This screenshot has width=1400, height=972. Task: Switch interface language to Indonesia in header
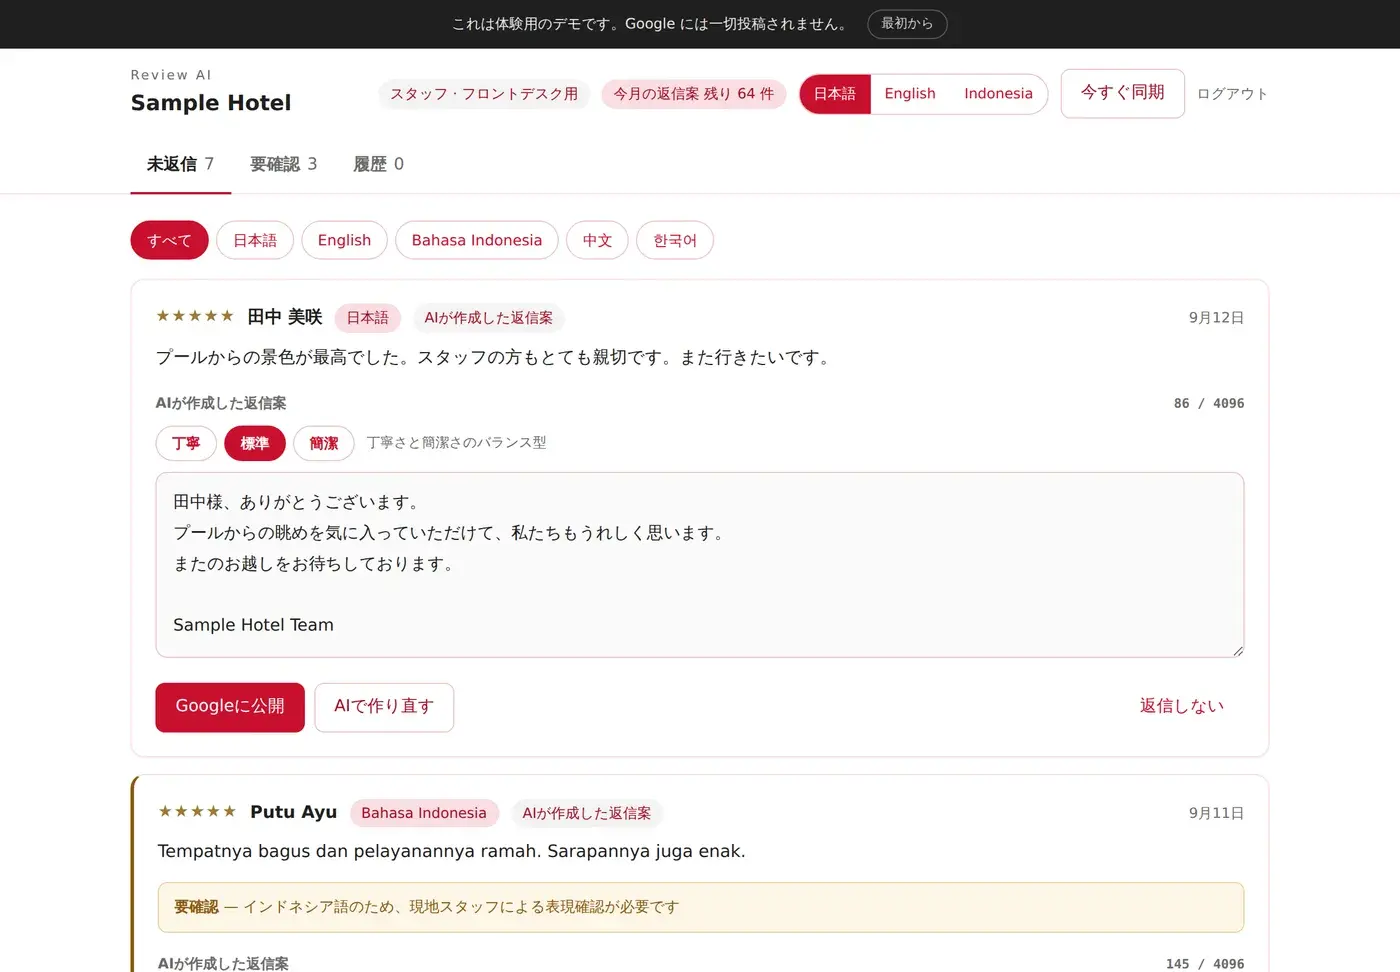(x=998, y=94)
